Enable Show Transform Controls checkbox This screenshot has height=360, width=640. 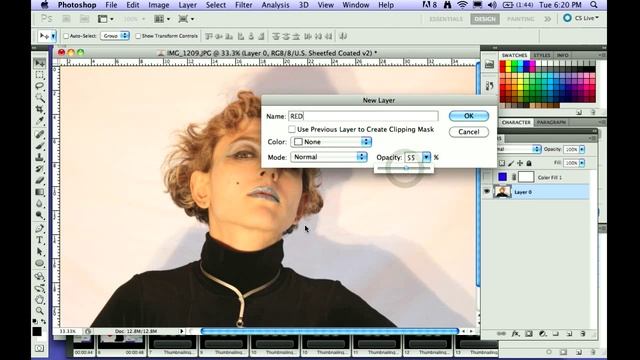click(x=138, y=36)
